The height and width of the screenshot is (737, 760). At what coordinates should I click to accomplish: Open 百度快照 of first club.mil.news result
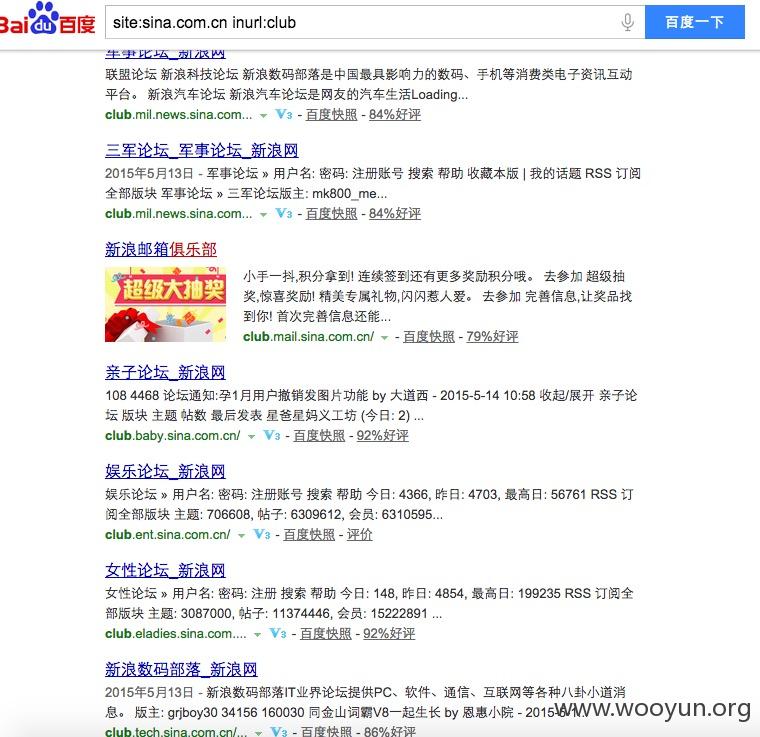[332, 115]
